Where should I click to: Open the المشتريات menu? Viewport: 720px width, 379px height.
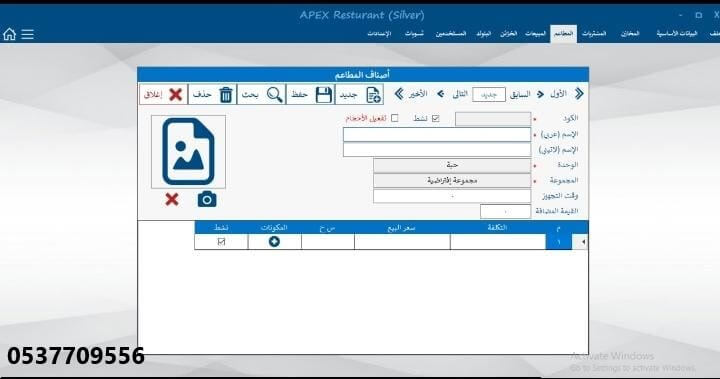pos(594,34)
